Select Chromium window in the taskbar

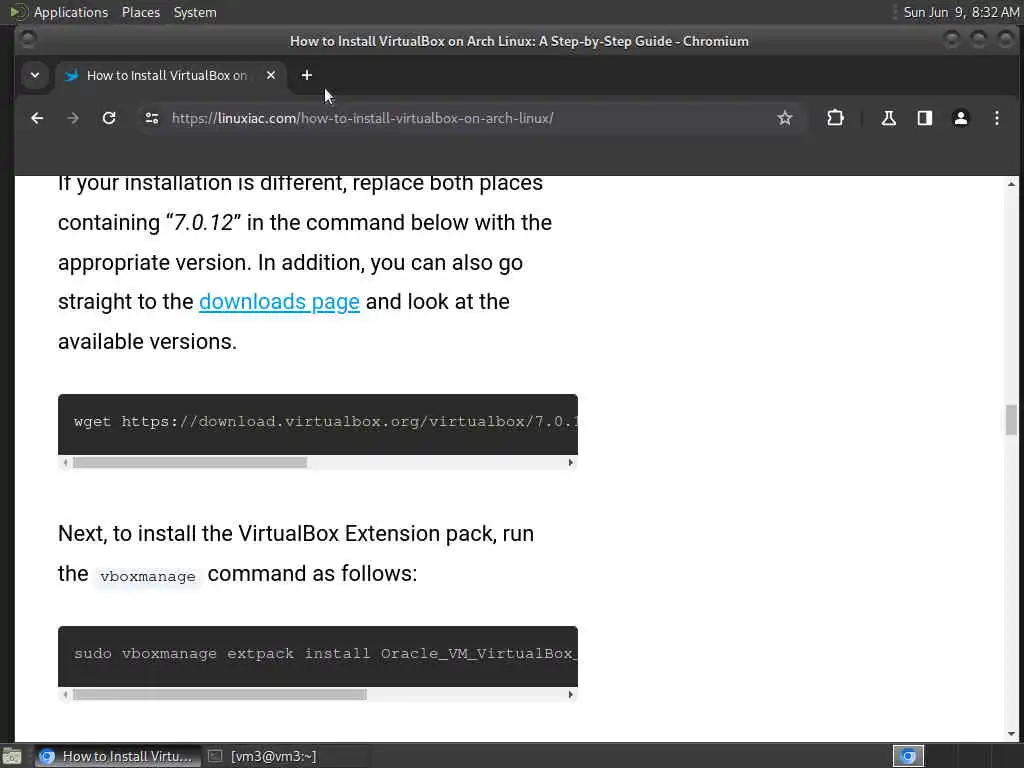(x=116, y=756)
